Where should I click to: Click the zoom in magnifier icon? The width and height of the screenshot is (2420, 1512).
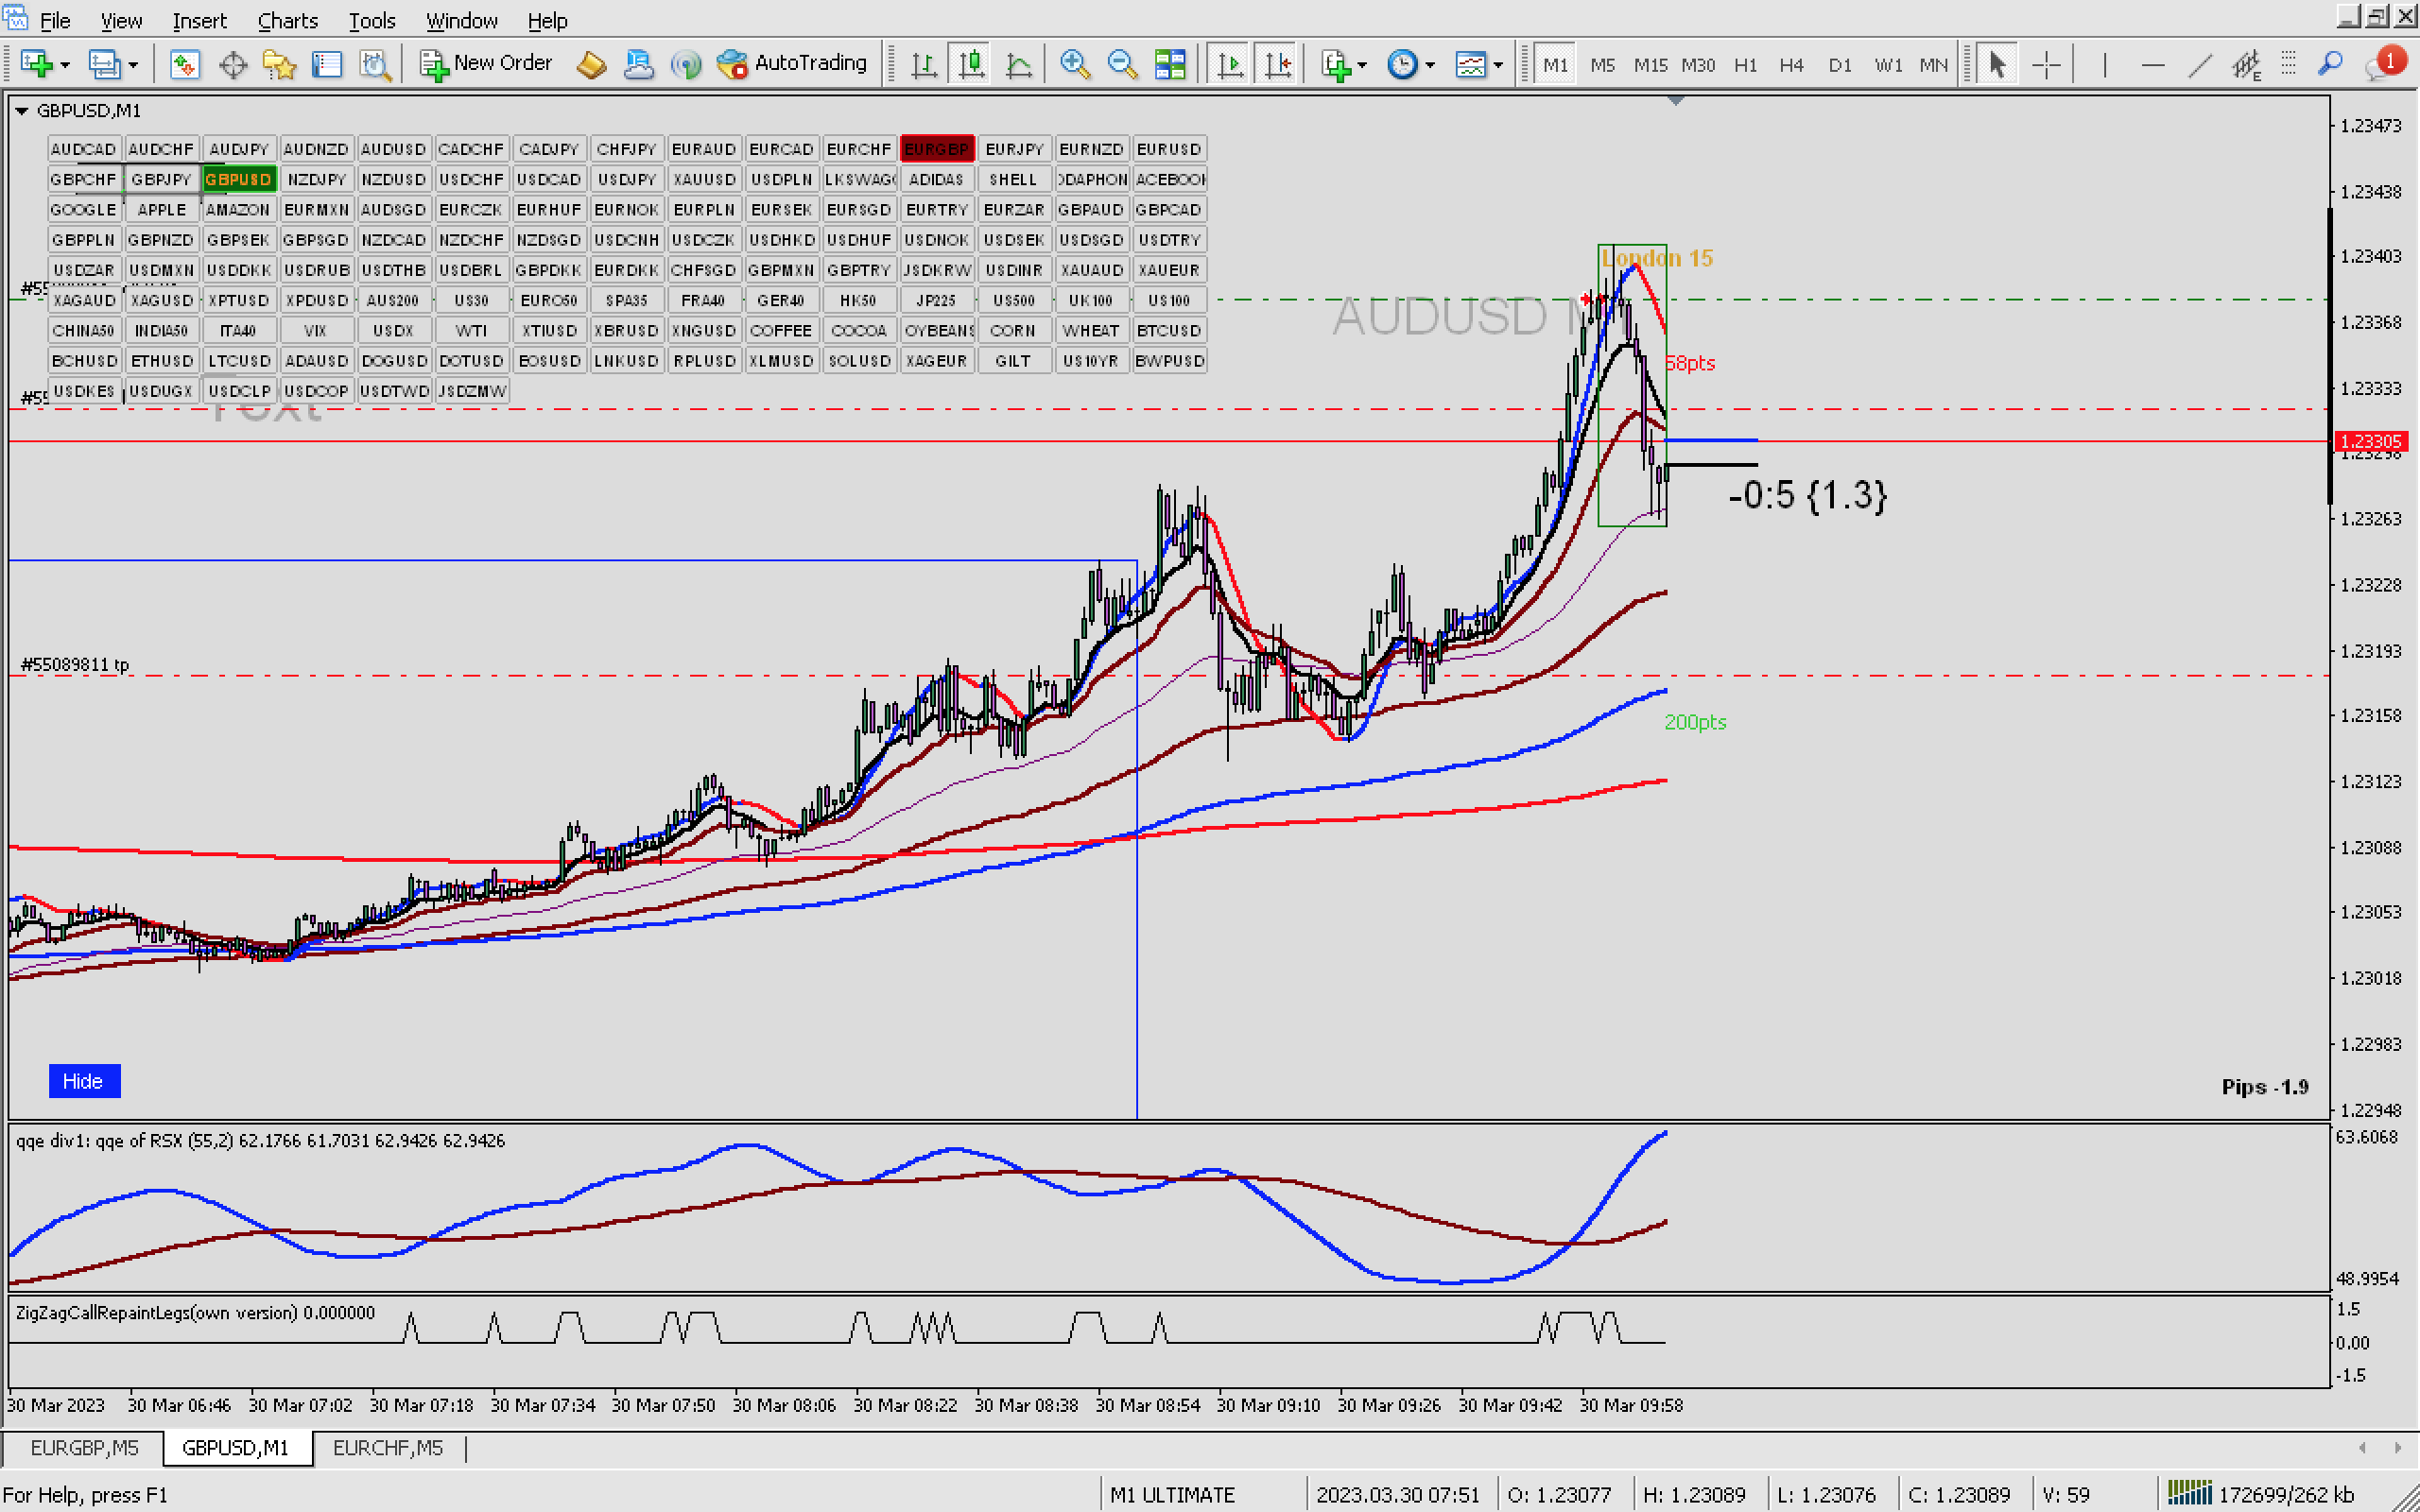(x=1074, y=65)
